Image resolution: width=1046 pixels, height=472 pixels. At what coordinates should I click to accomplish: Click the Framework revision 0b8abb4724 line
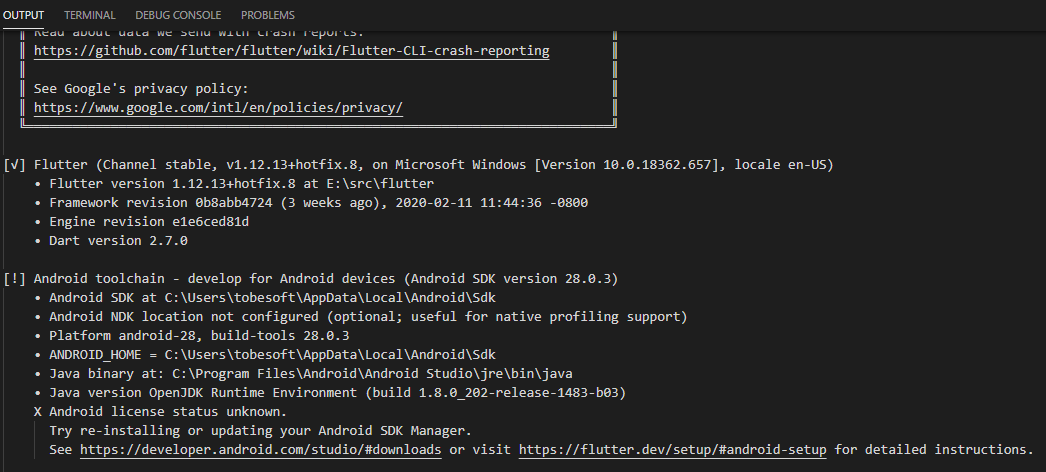click(x=311, y=203)
